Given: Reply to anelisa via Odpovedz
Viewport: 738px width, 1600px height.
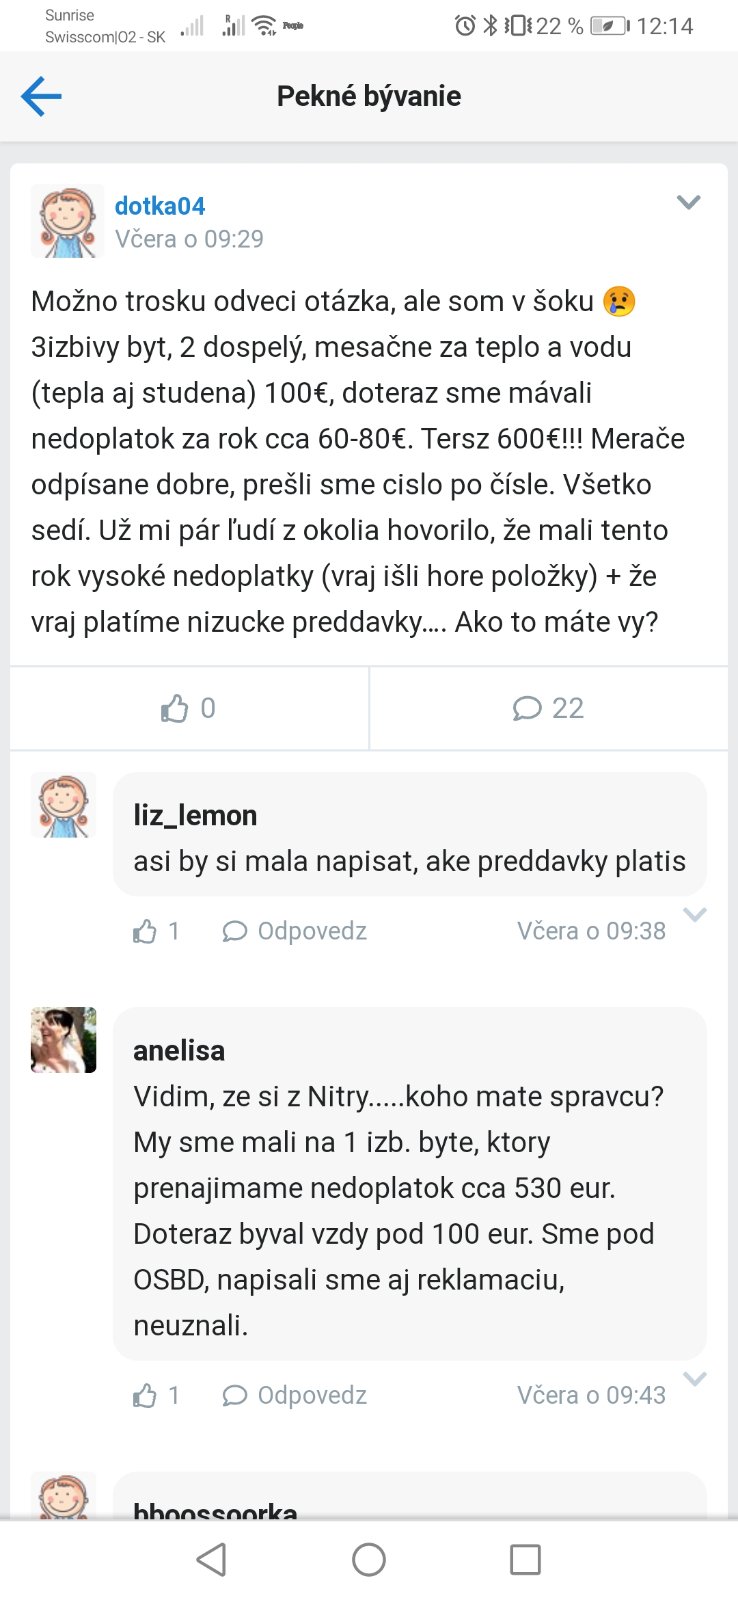Looking at the screenshot, I should pyautogui.click(x=295, y=1396).
